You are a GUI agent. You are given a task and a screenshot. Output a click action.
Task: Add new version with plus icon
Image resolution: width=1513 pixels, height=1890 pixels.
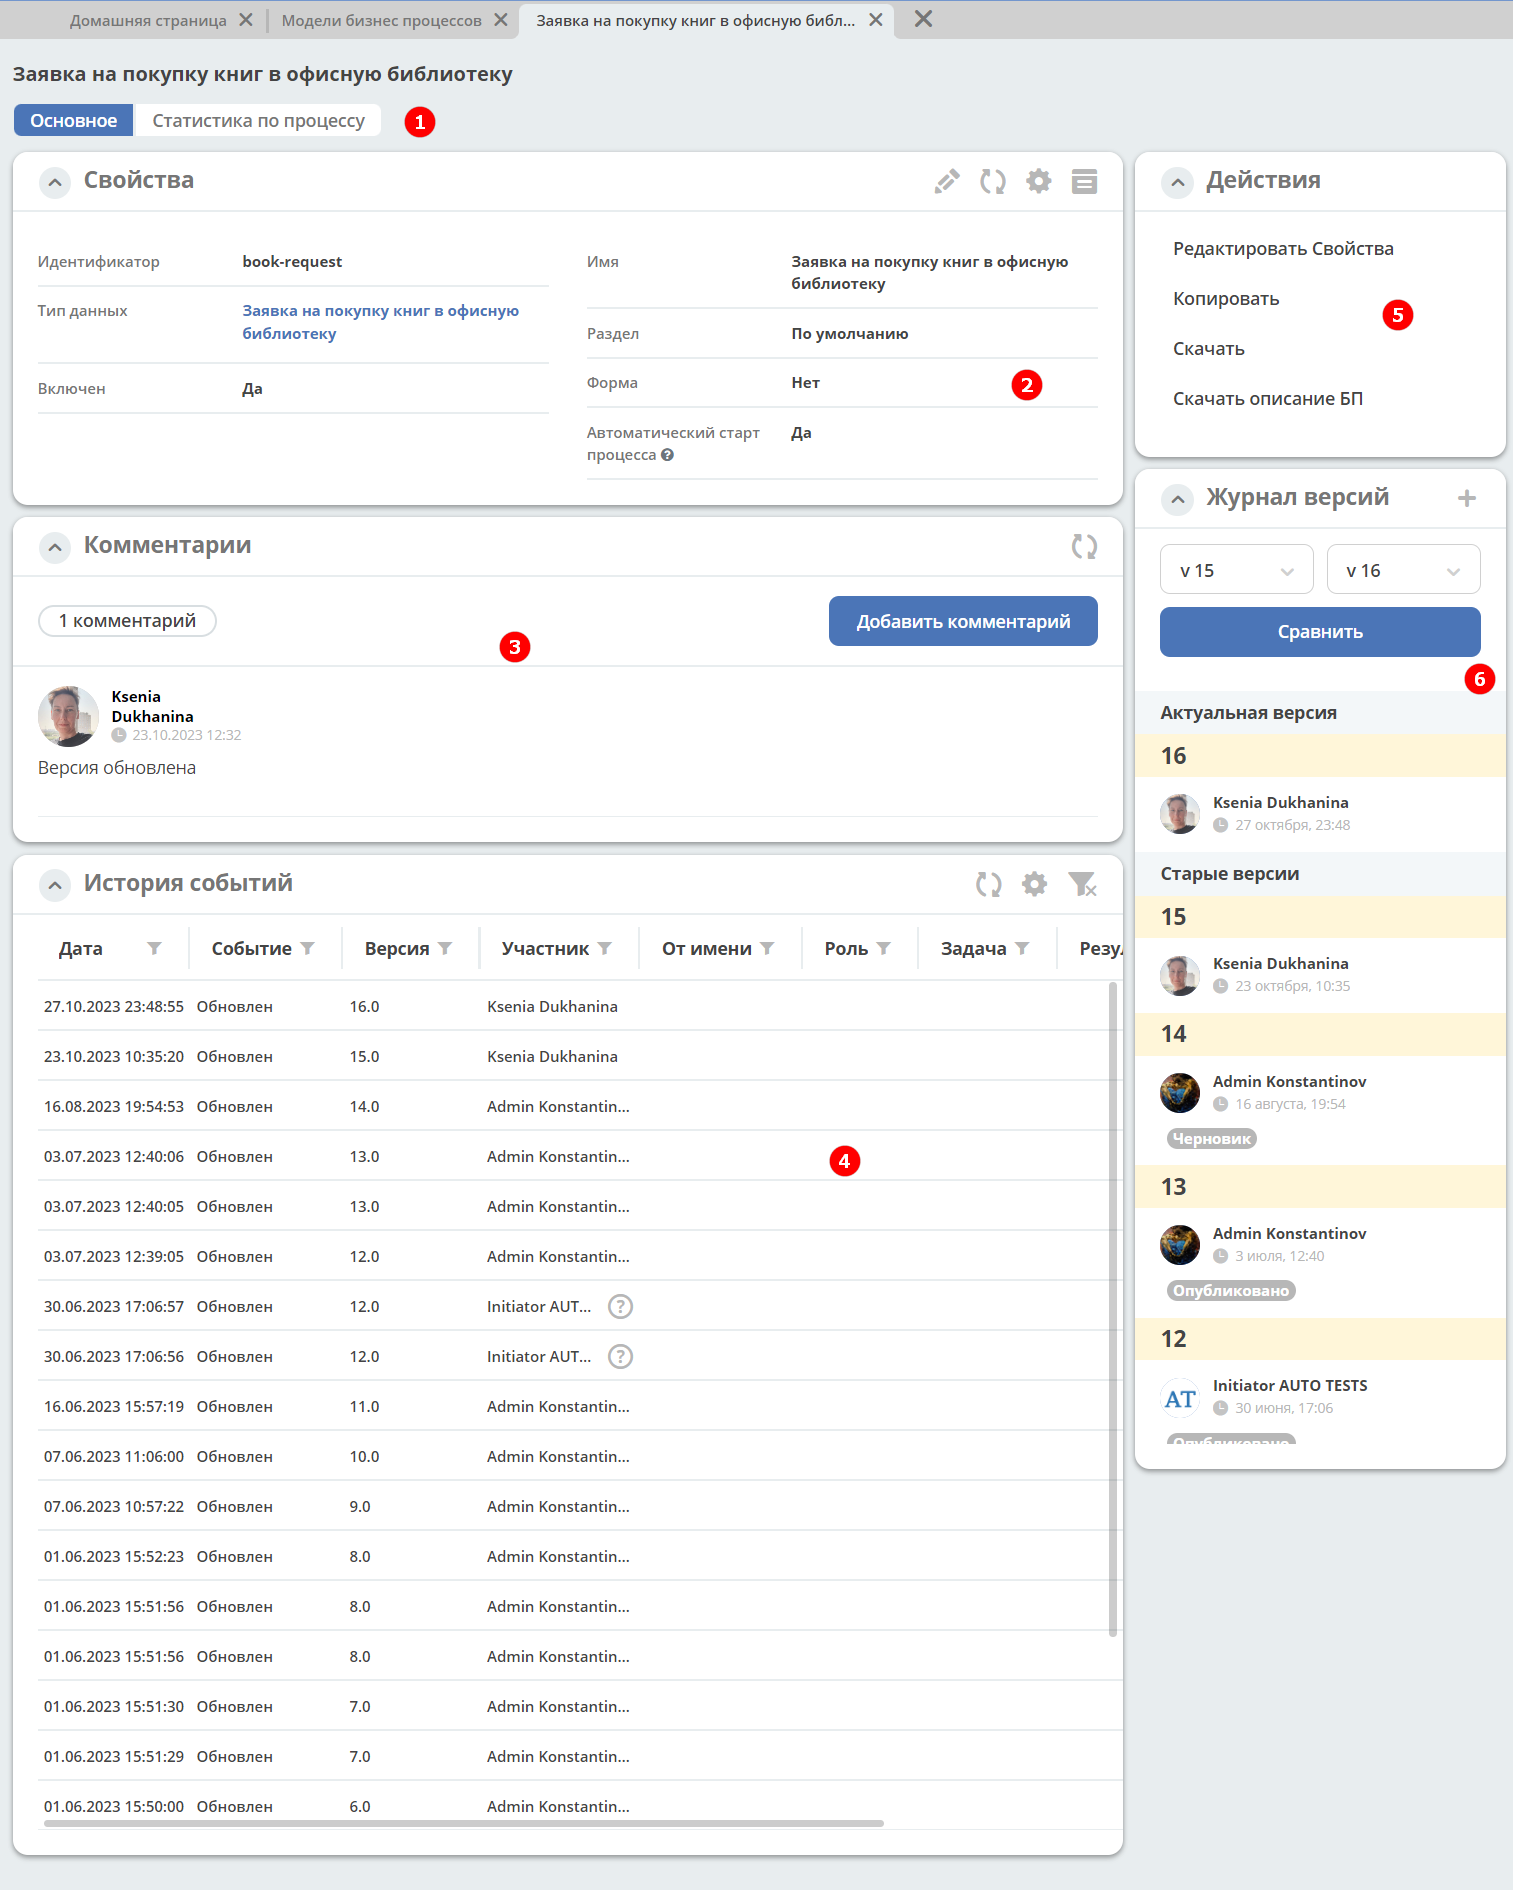pyautogui.click(x=1467, y=498)
